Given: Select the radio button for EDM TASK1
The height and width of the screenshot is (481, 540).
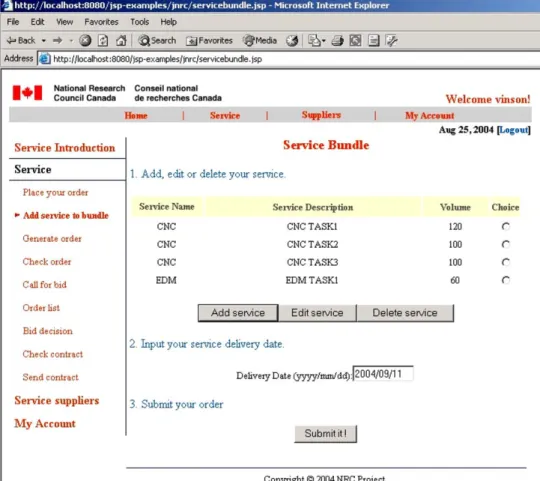Looking at the screenshot, I should pyautogui.click(x=506, y=280).
